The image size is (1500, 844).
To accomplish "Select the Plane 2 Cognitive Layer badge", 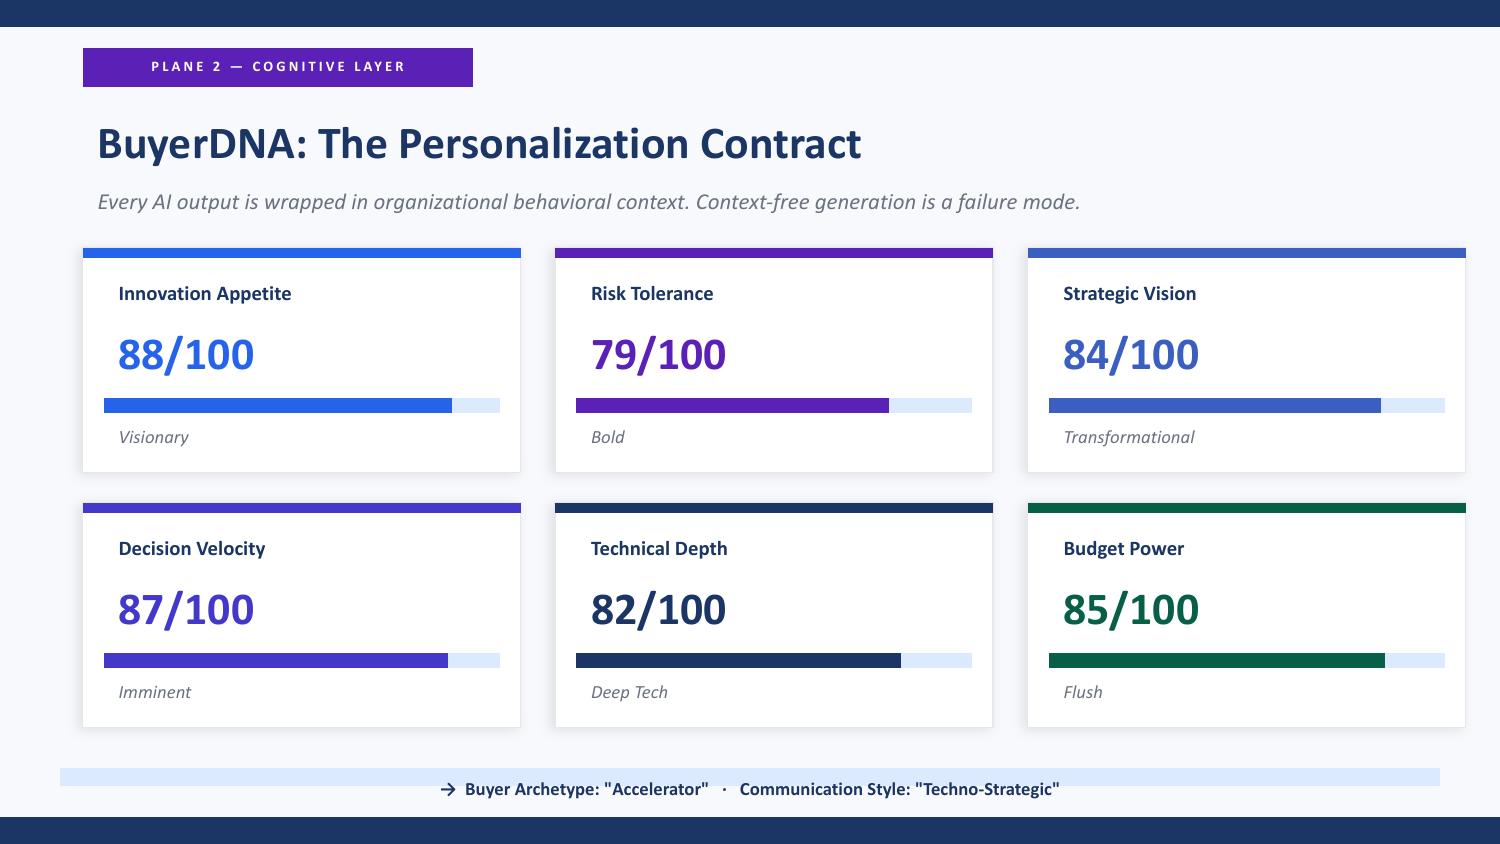I will coord(278,67).
